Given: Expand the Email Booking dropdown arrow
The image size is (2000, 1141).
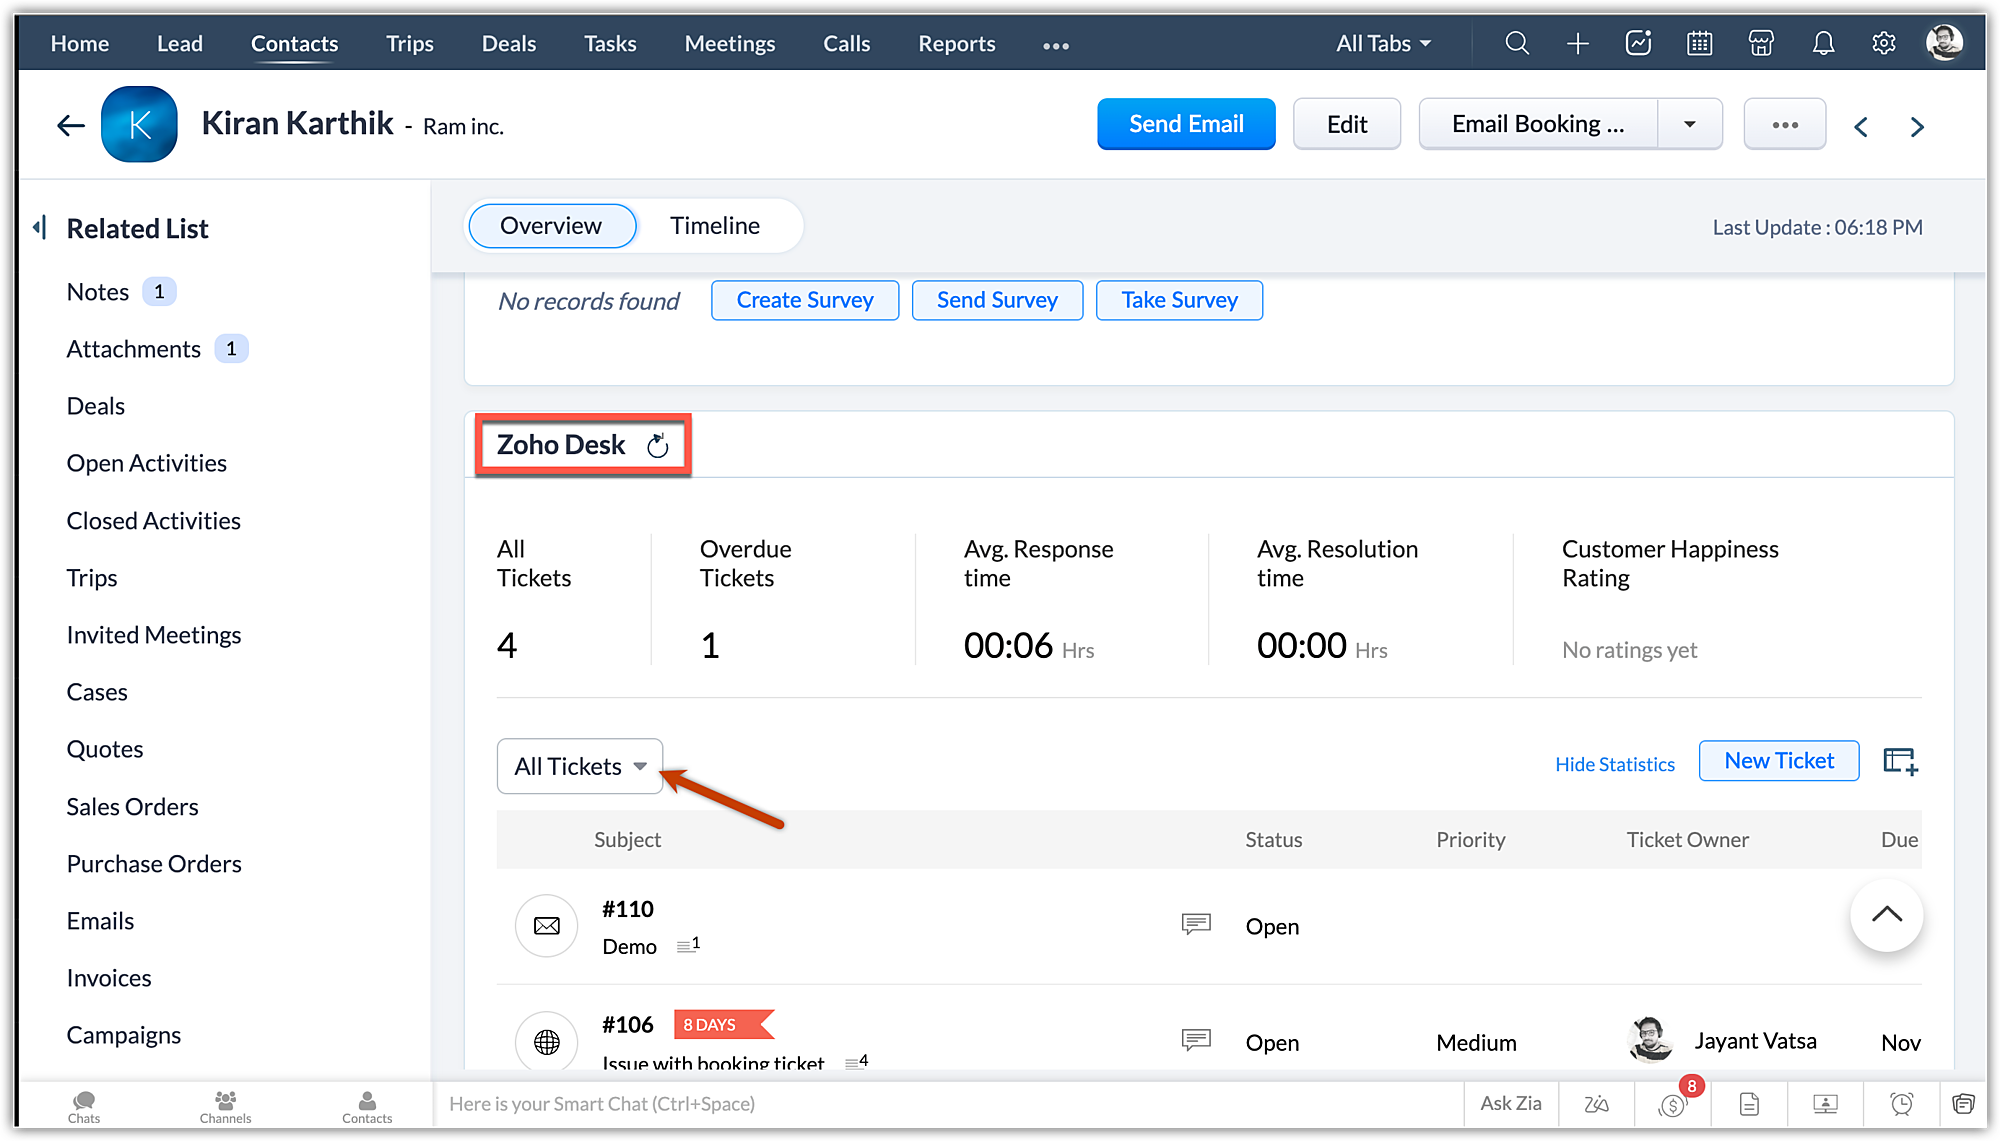Looking at the screenshot, I should pos(1689,125).
